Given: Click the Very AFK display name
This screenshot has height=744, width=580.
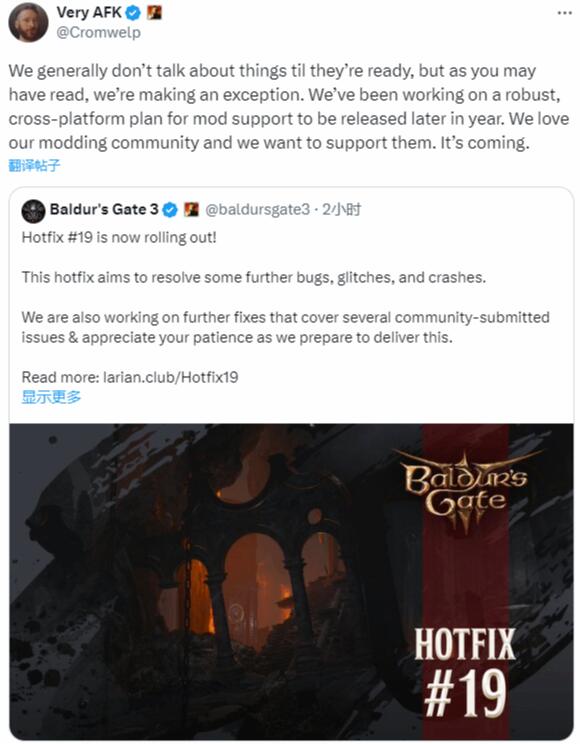Looking at the screenshot, I should (x=89, y=12).
